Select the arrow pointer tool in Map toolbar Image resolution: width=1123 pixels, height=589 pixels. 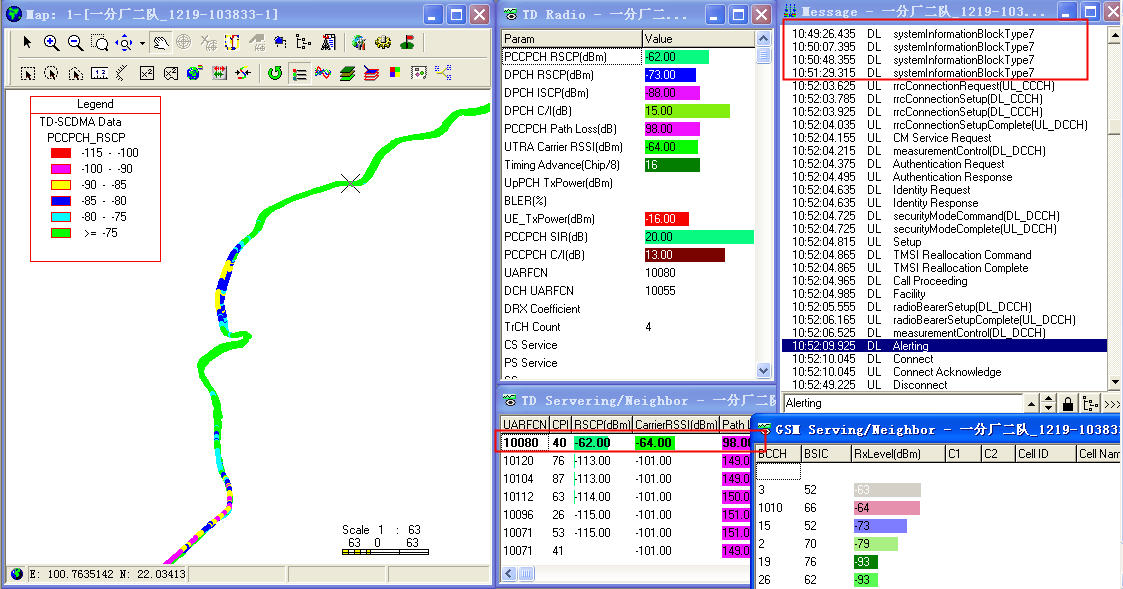(x=27, y=43)
